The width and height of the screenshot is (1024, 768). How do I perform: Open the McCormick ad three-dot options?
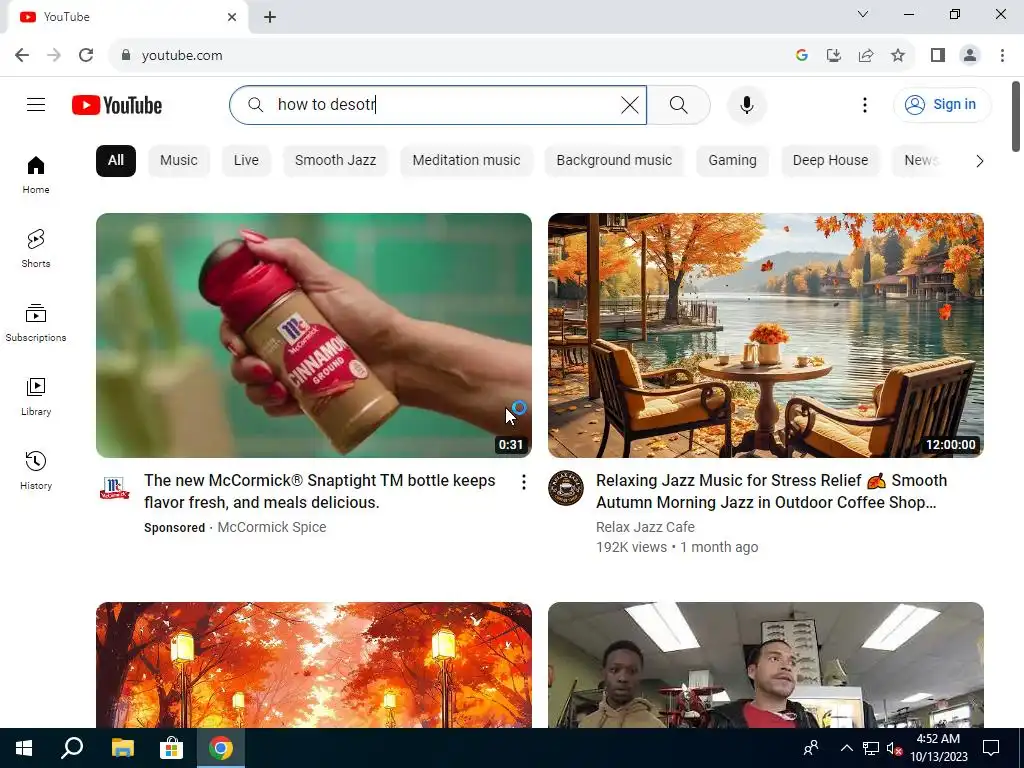(x=523, y=482)
